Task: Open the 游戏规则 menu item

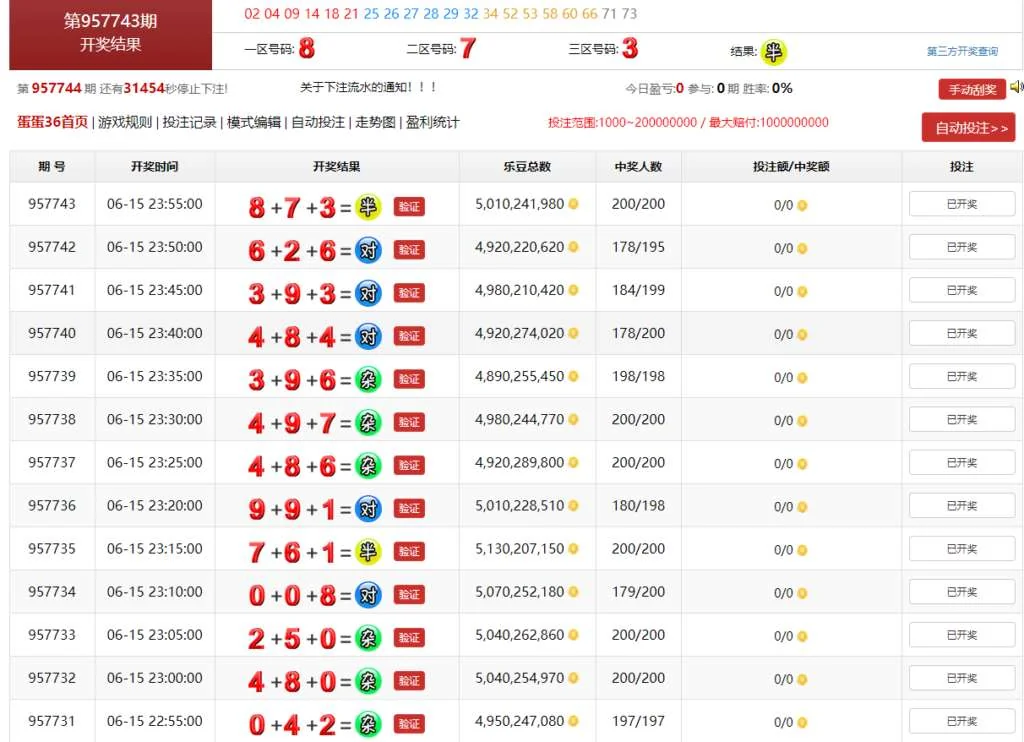Action: point(125,123)
